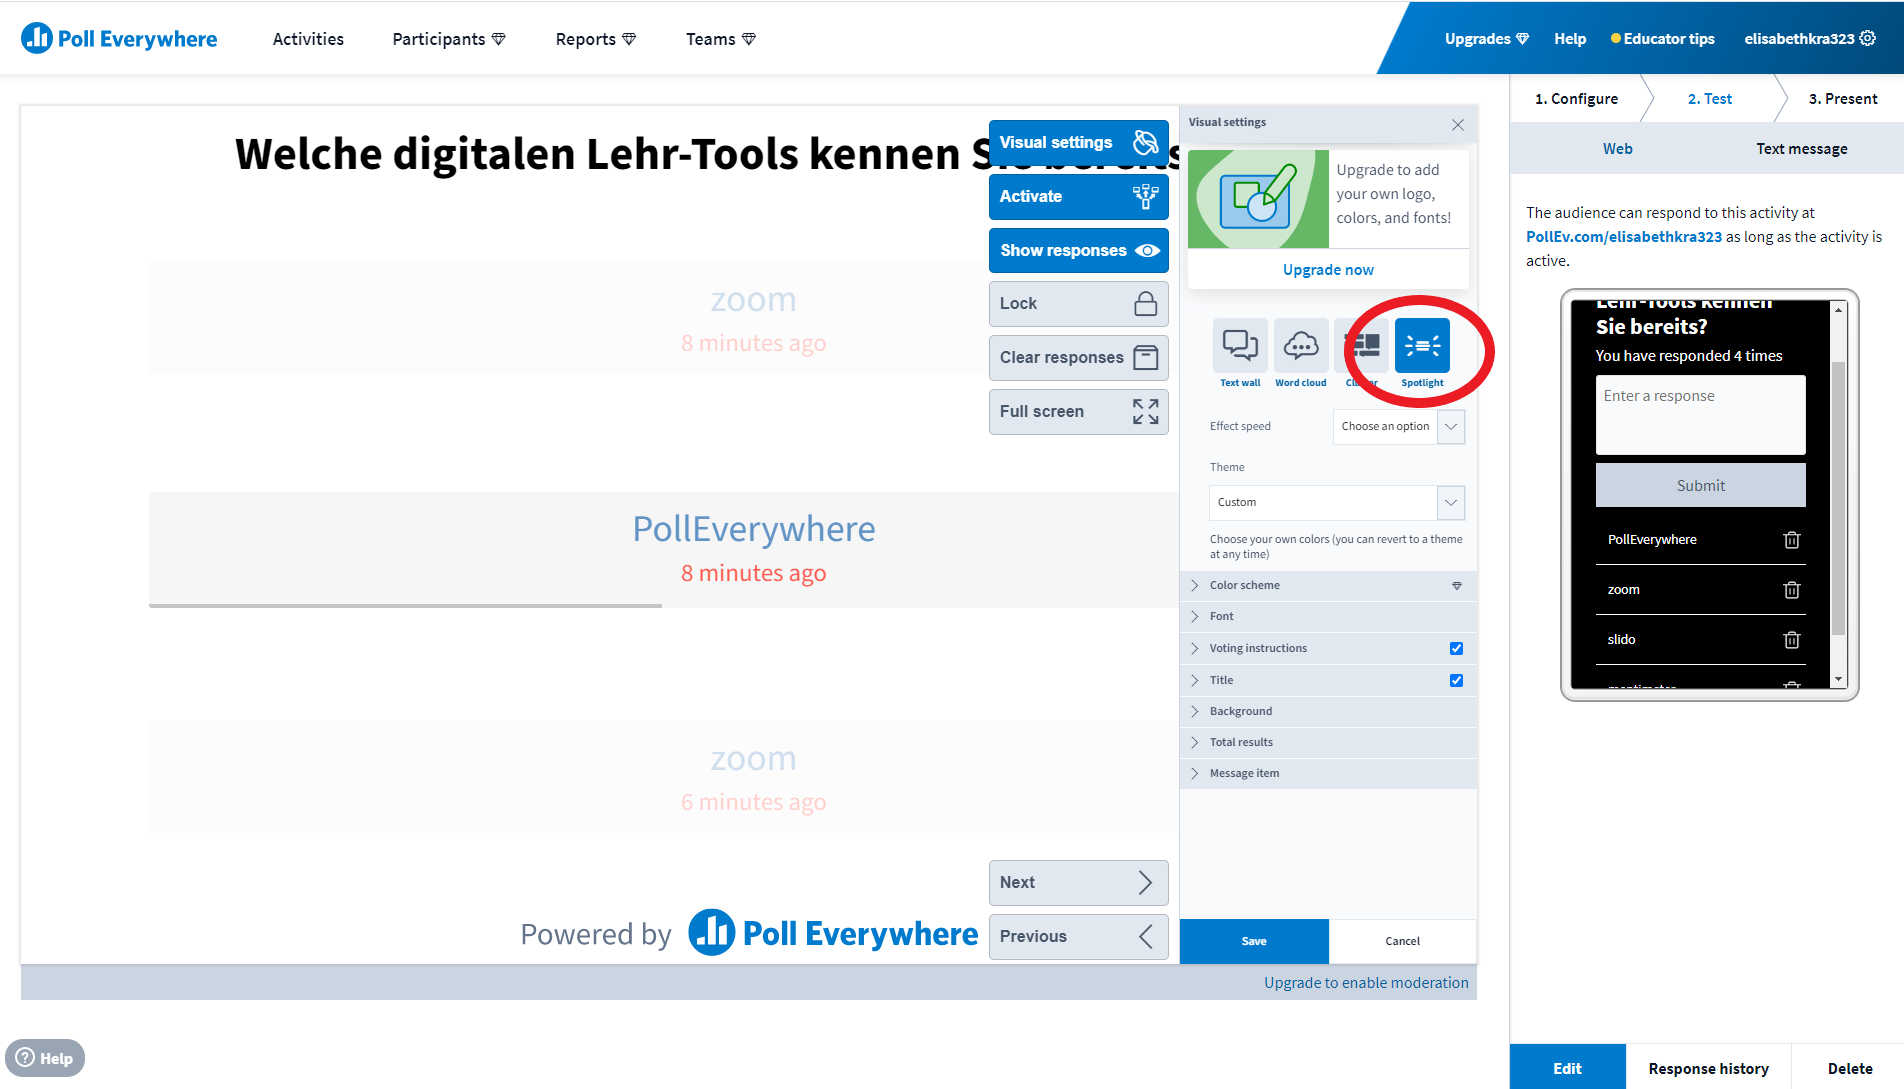Select the Word cloud visualization icon

coord(1300,346)
